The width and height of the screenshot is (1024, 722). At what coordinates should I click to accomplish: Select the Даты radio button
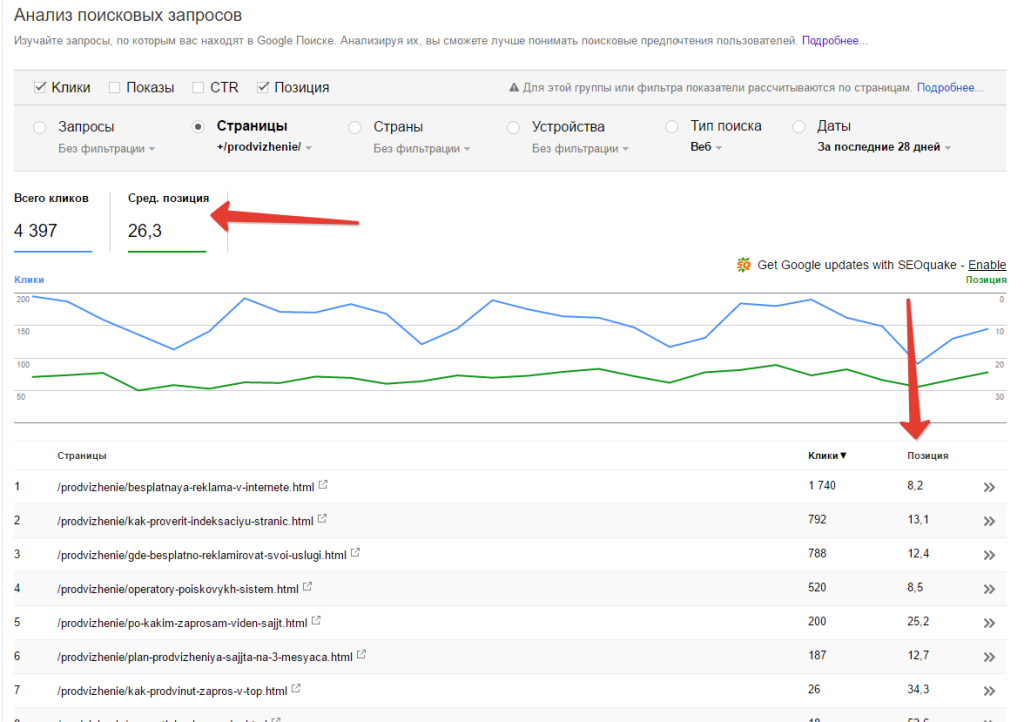tap(798, 127)
